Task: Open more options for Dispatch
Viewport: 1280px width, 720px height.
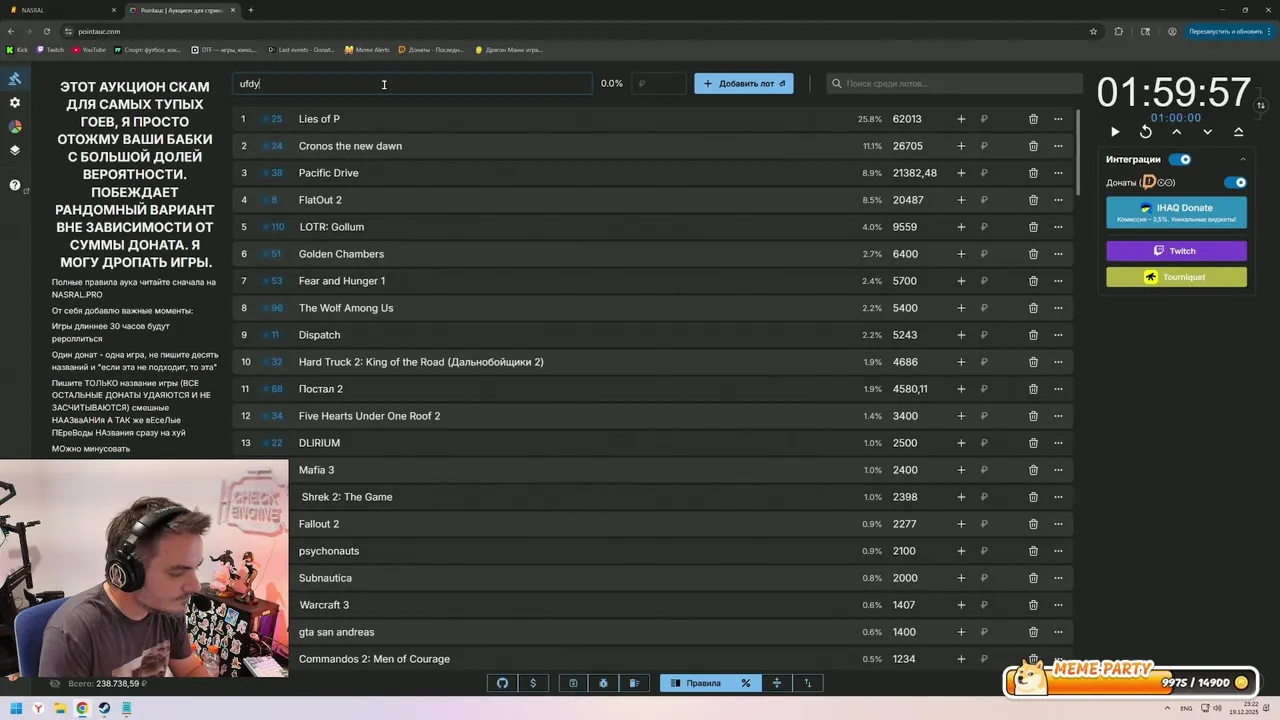Action: coord(1058,335)
